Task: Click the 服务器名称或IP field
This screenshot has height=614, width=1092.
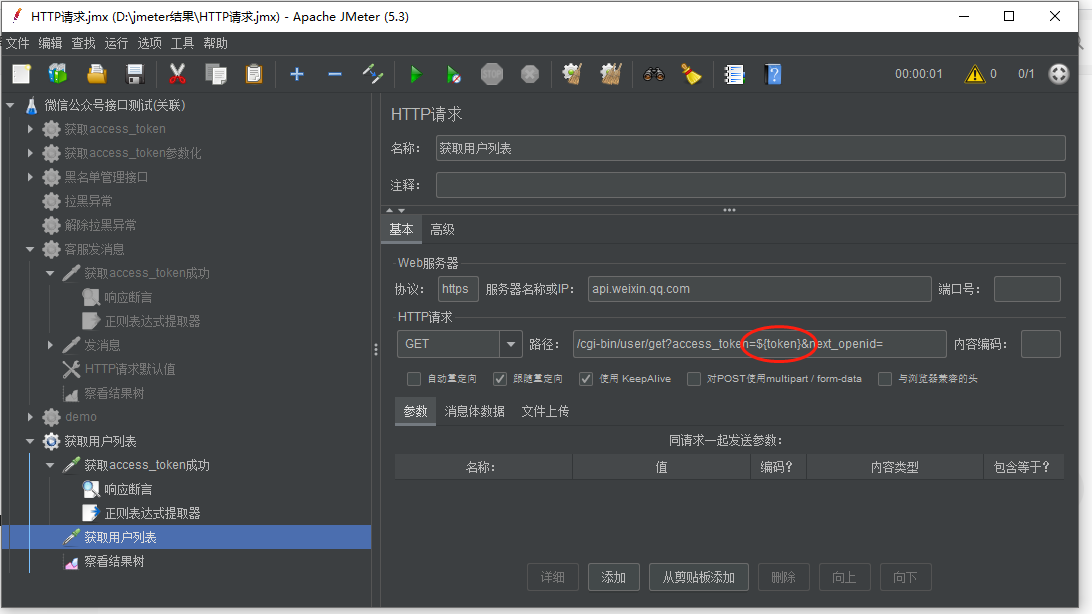Action: click(x=759, y=289)
